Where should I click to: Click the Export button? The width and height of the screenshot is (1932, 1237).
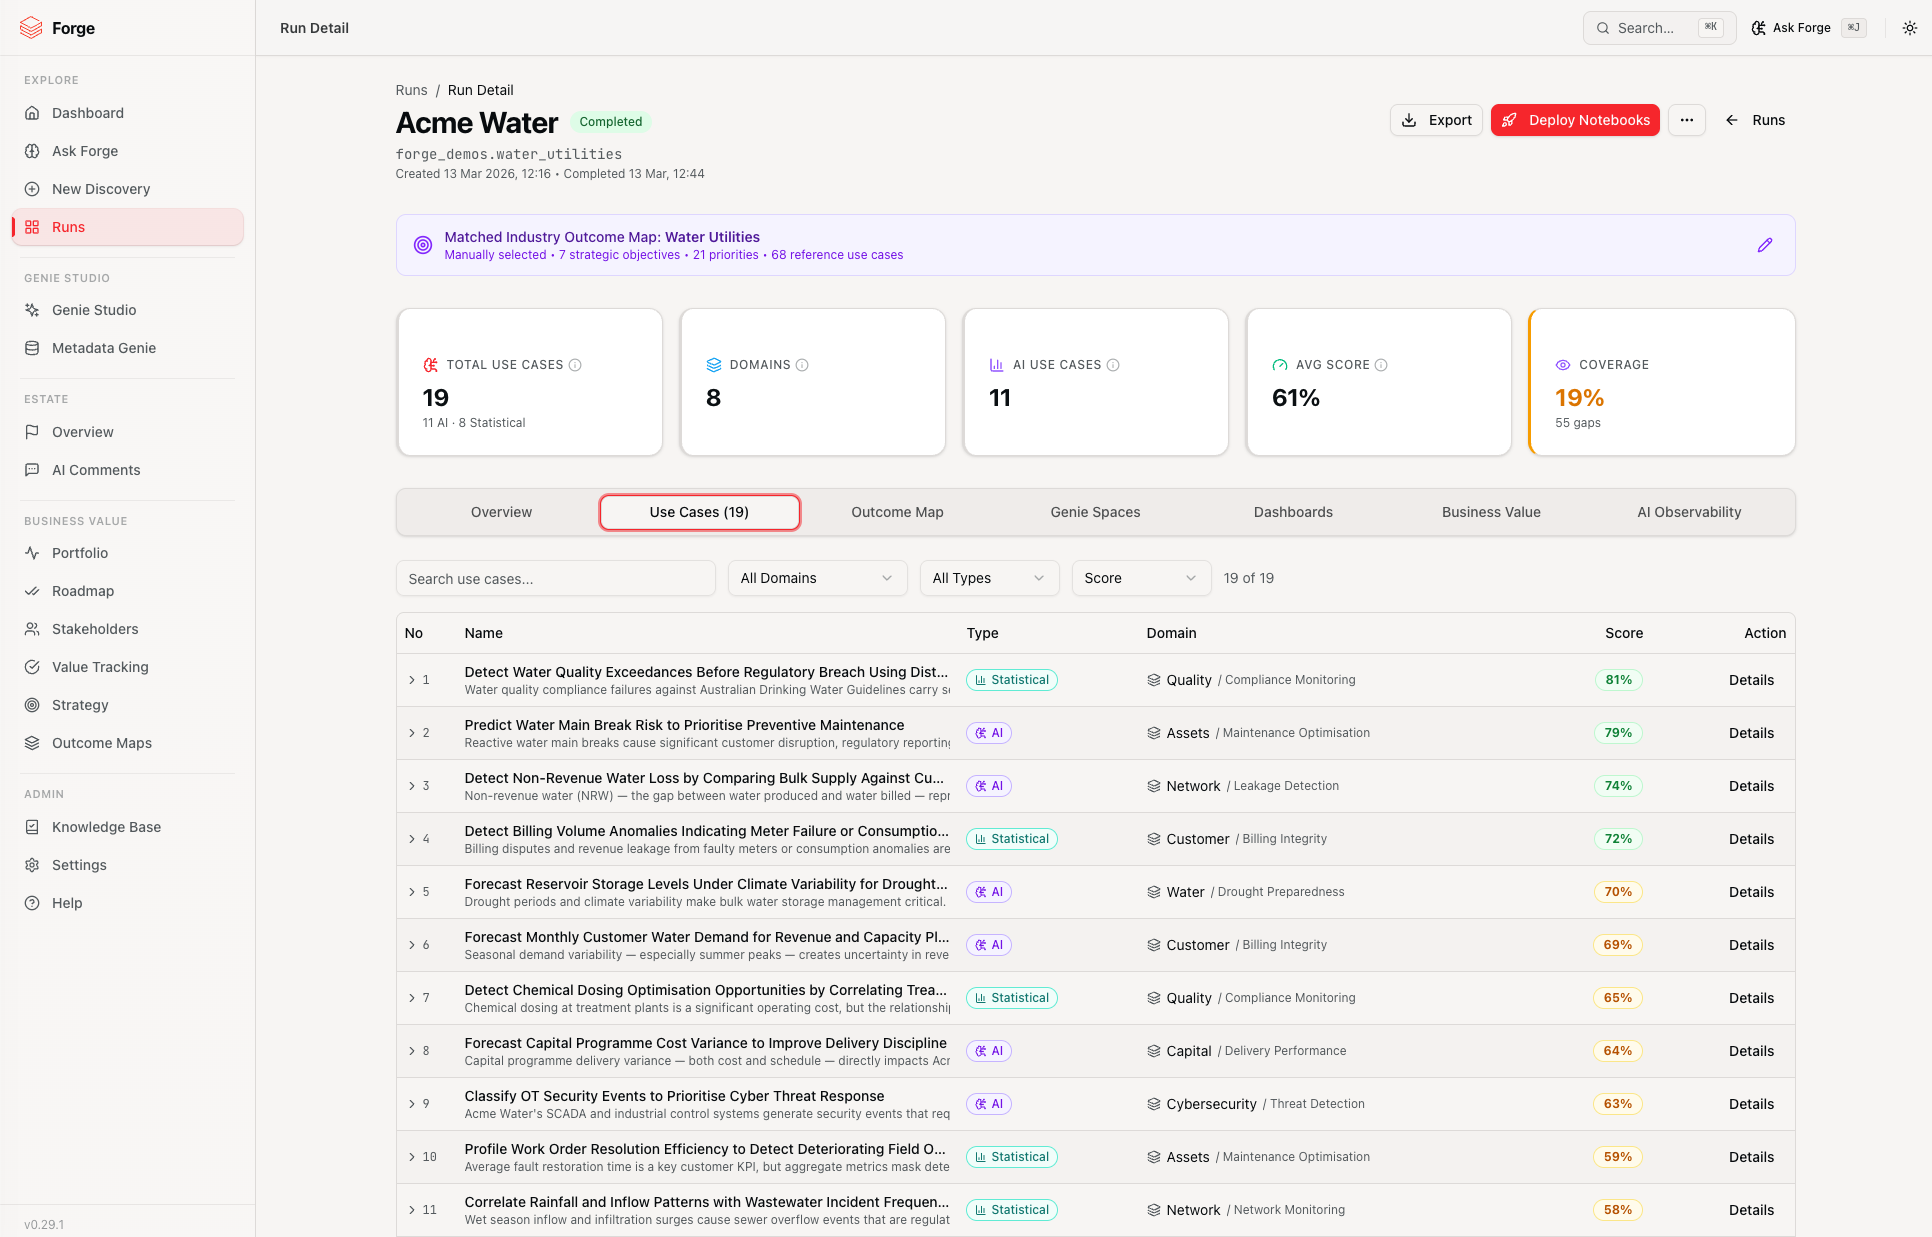pyautogui.click(x=1436, y=120)
